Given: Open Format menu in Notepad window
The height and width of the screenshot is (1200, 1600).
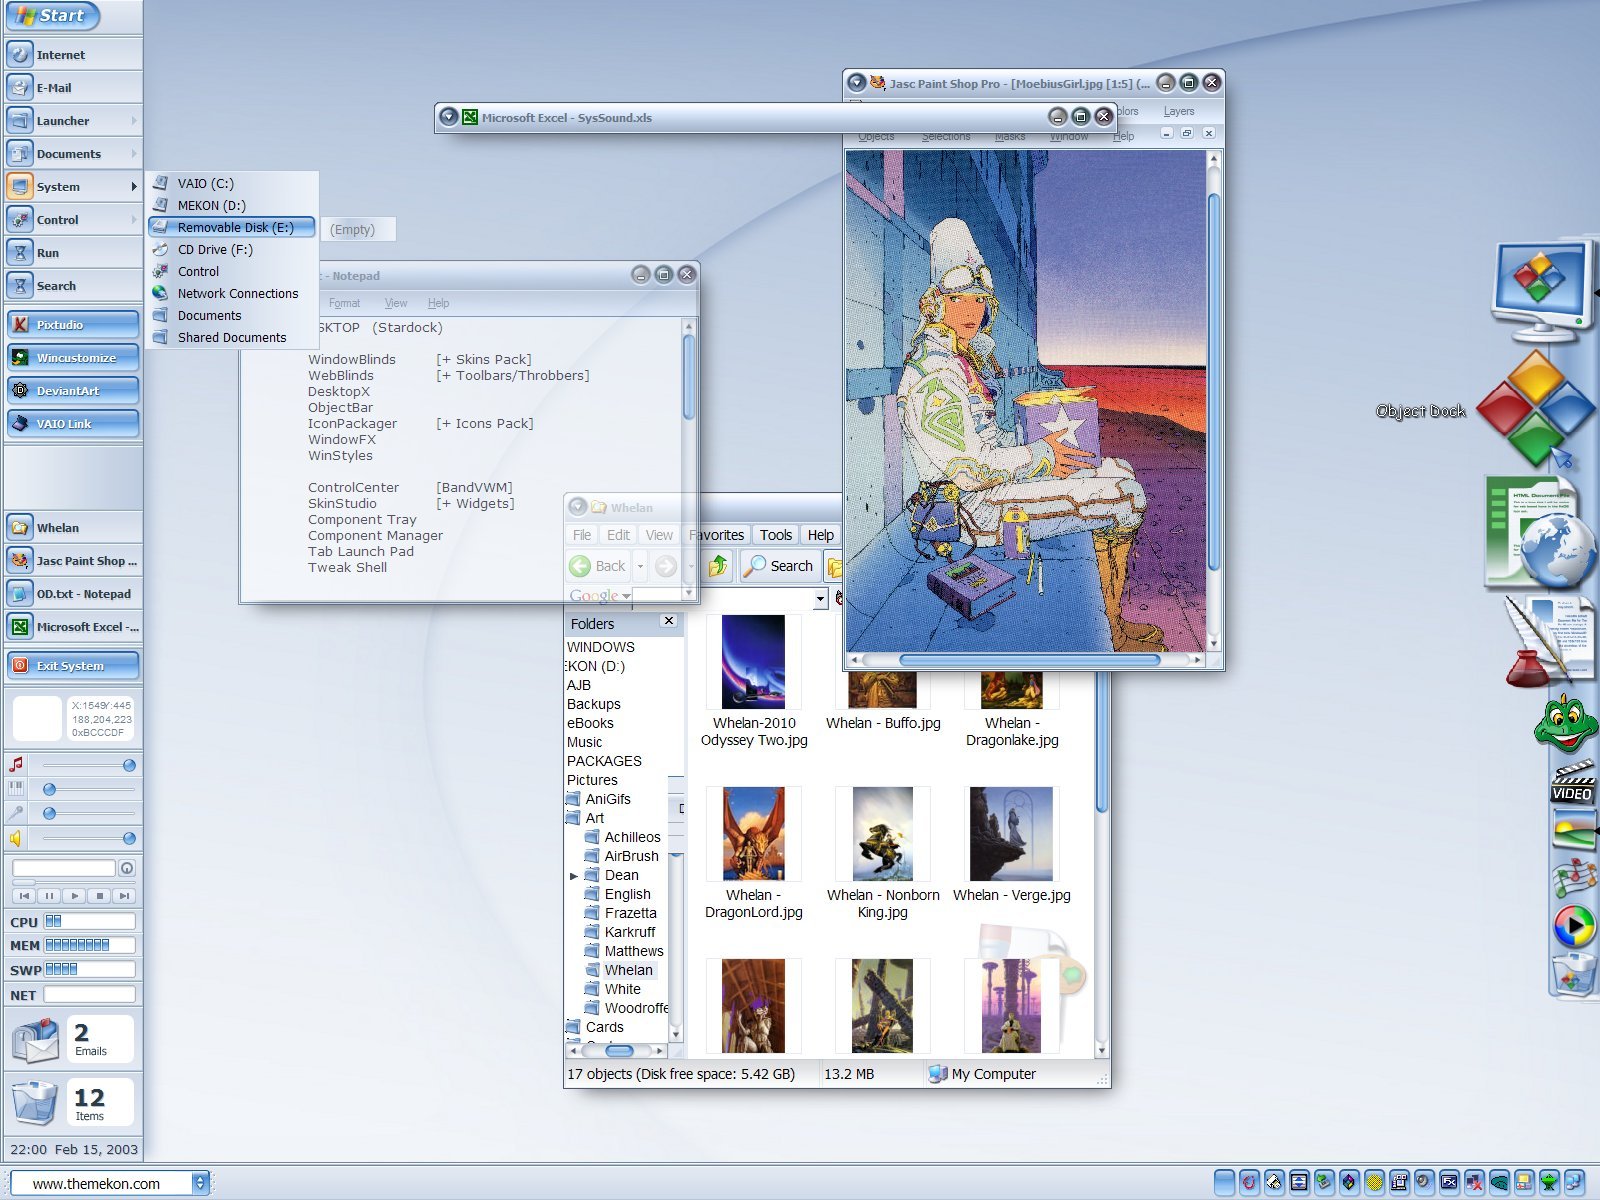Looking at the screenshot, I should pyautogui.click(x=344, y=303).
